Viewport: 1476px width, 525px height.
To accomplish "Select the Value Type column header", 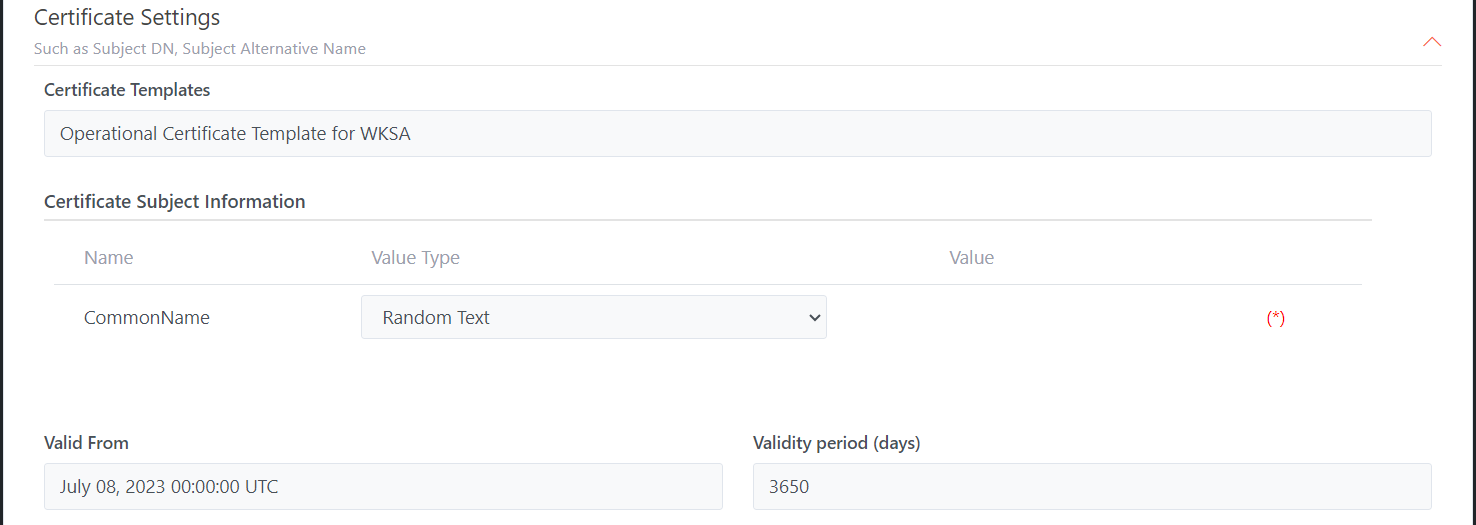I will (415, 258).
